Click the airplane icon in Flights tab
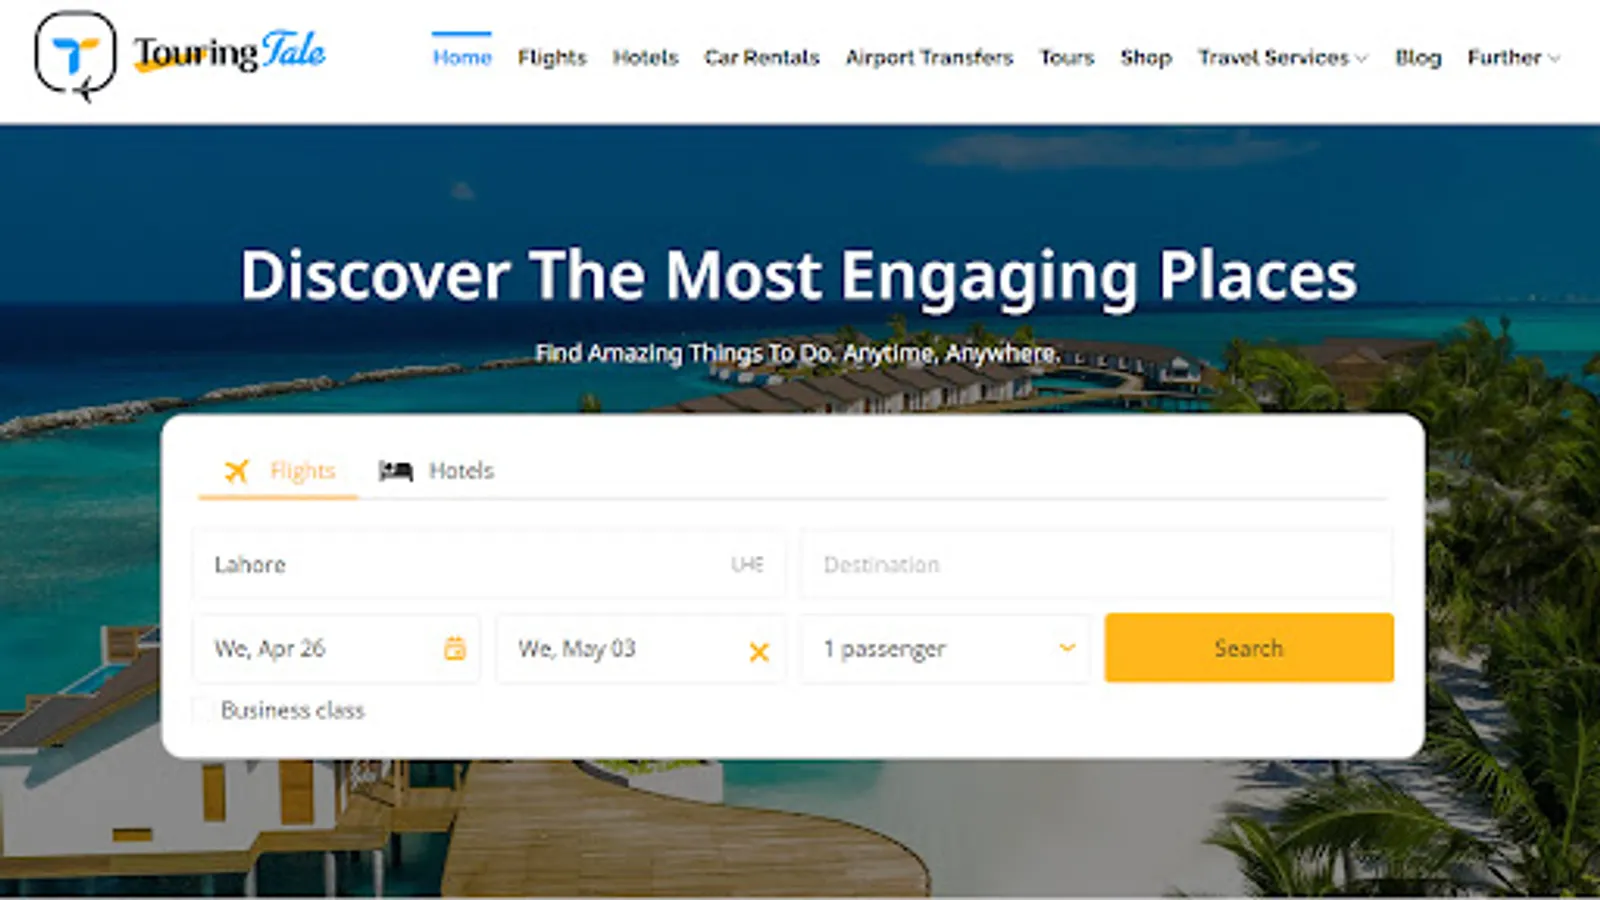The image size is (1600, 900). click(236, 471)
